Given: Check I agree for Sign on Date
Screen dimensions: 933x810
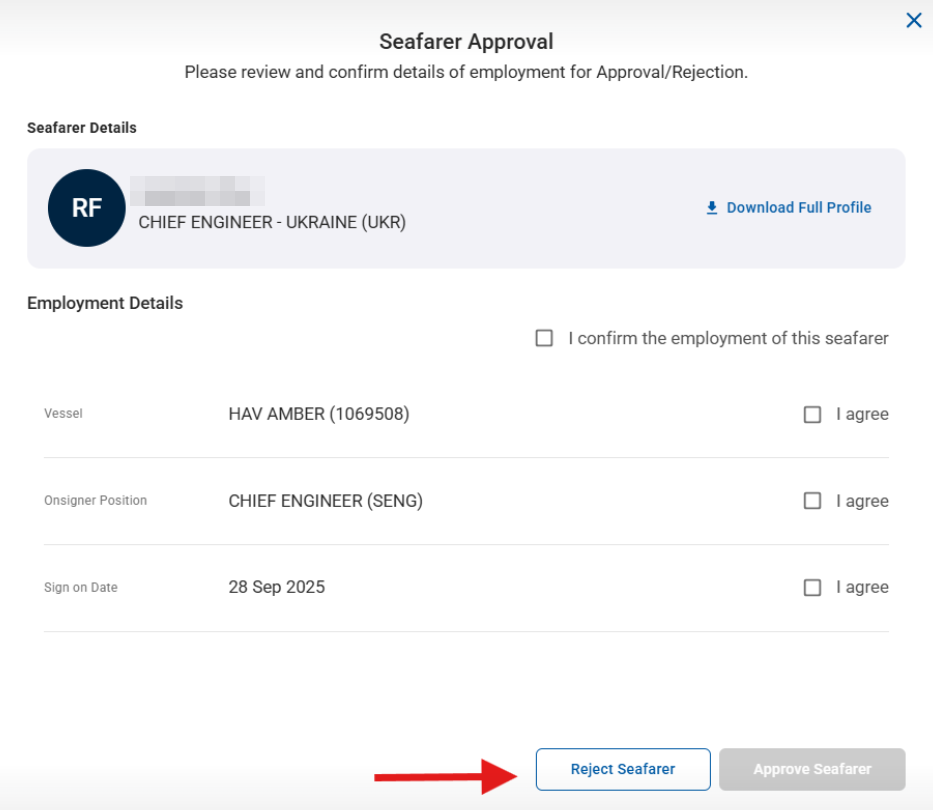Looking at the screenshot, I should [812, 588].
